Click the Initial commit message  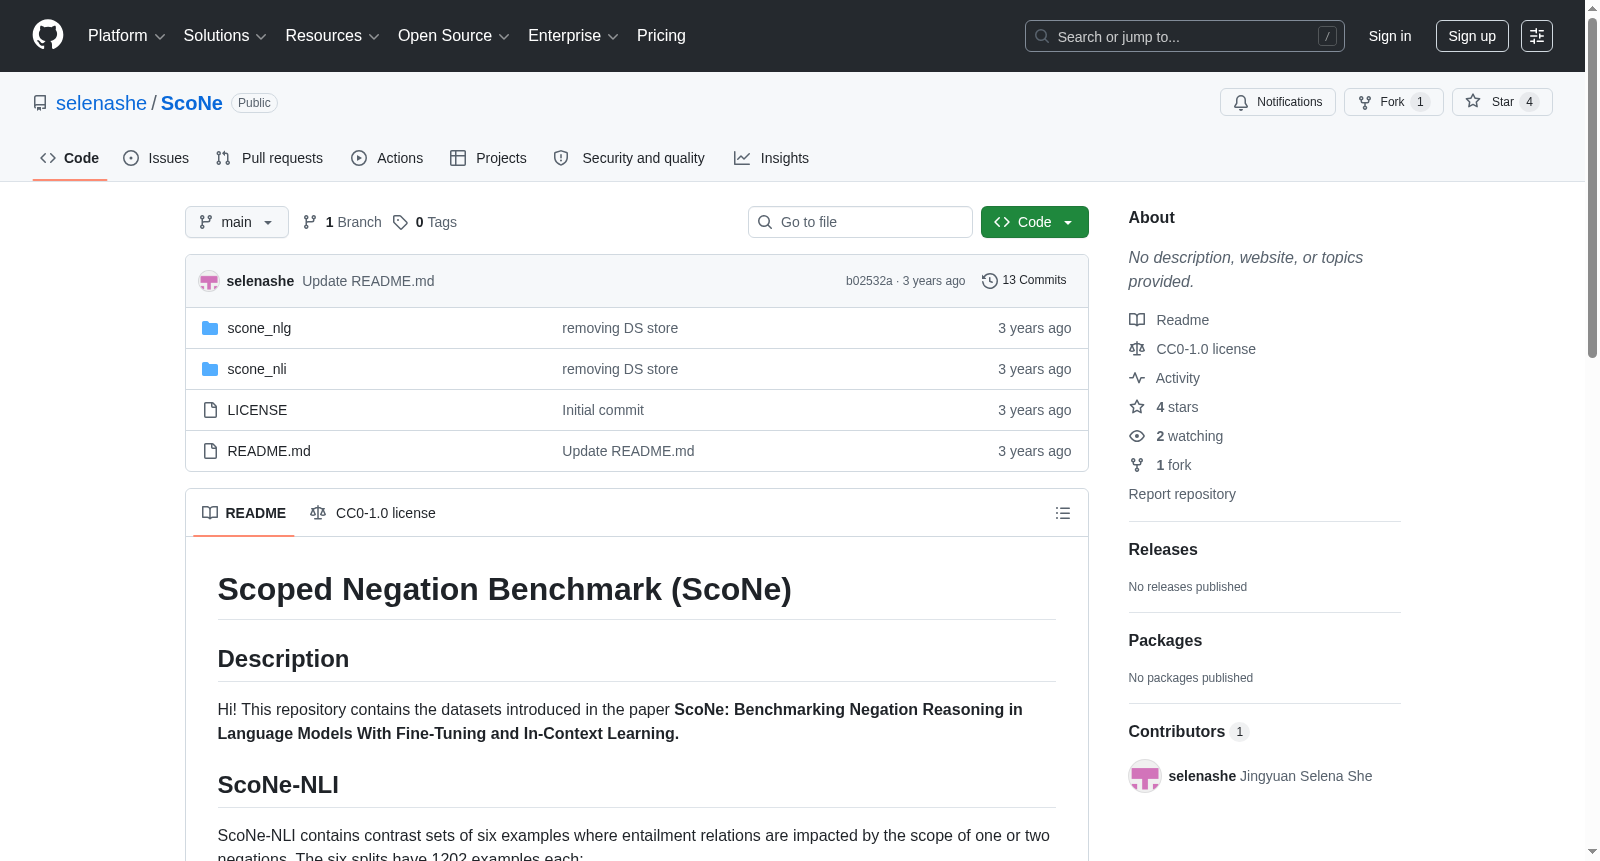[x=603, y=410]
